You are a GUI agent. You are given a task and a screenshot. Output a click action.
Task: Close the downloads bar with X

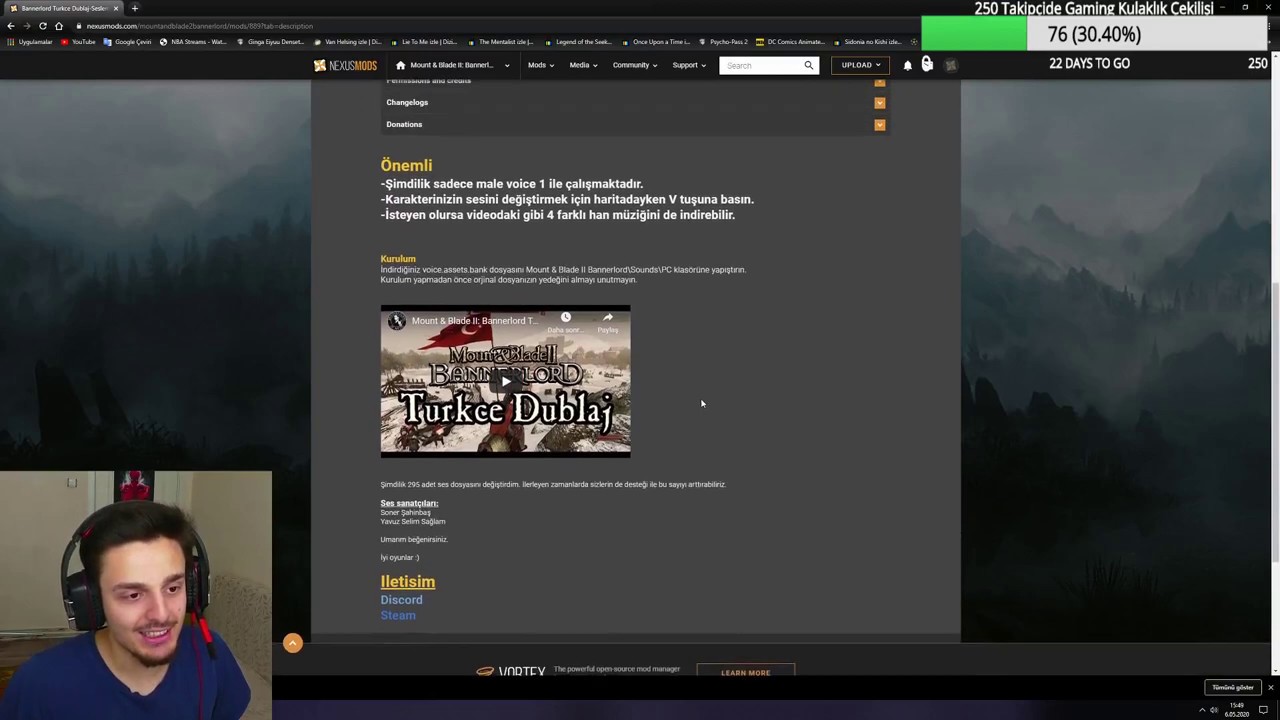pos(1271,688)
